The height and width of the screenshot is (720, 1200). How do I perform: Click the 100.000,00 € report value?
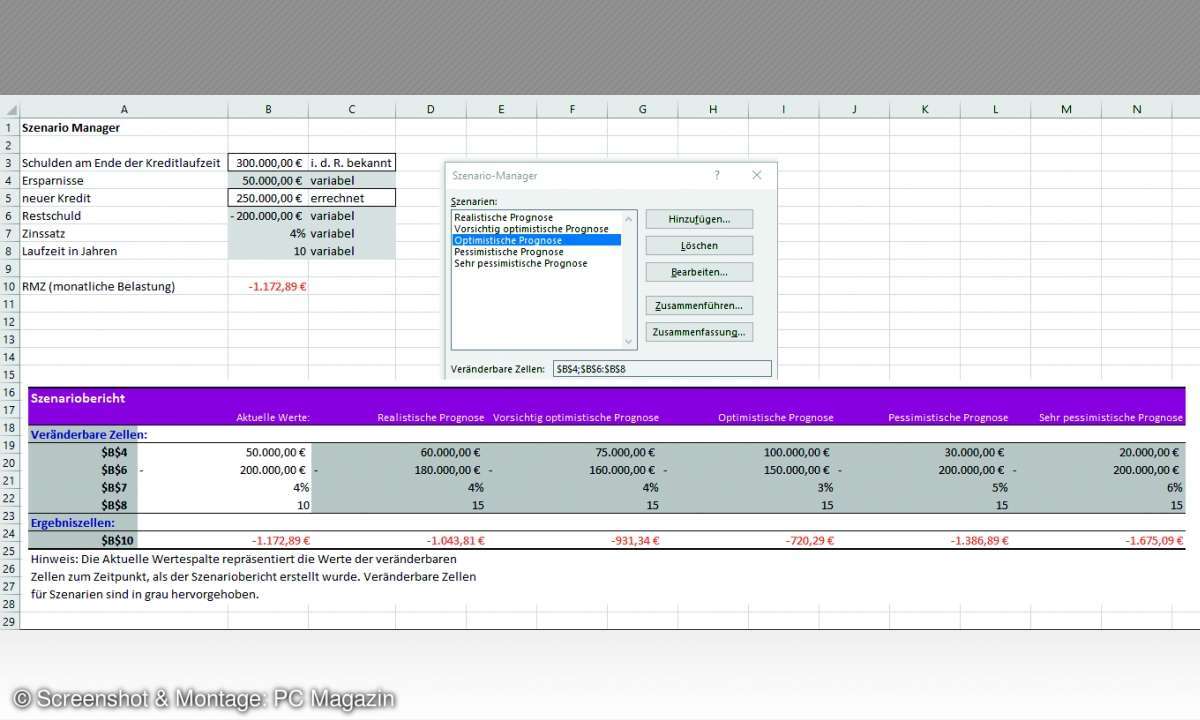[x=797, y=452]
